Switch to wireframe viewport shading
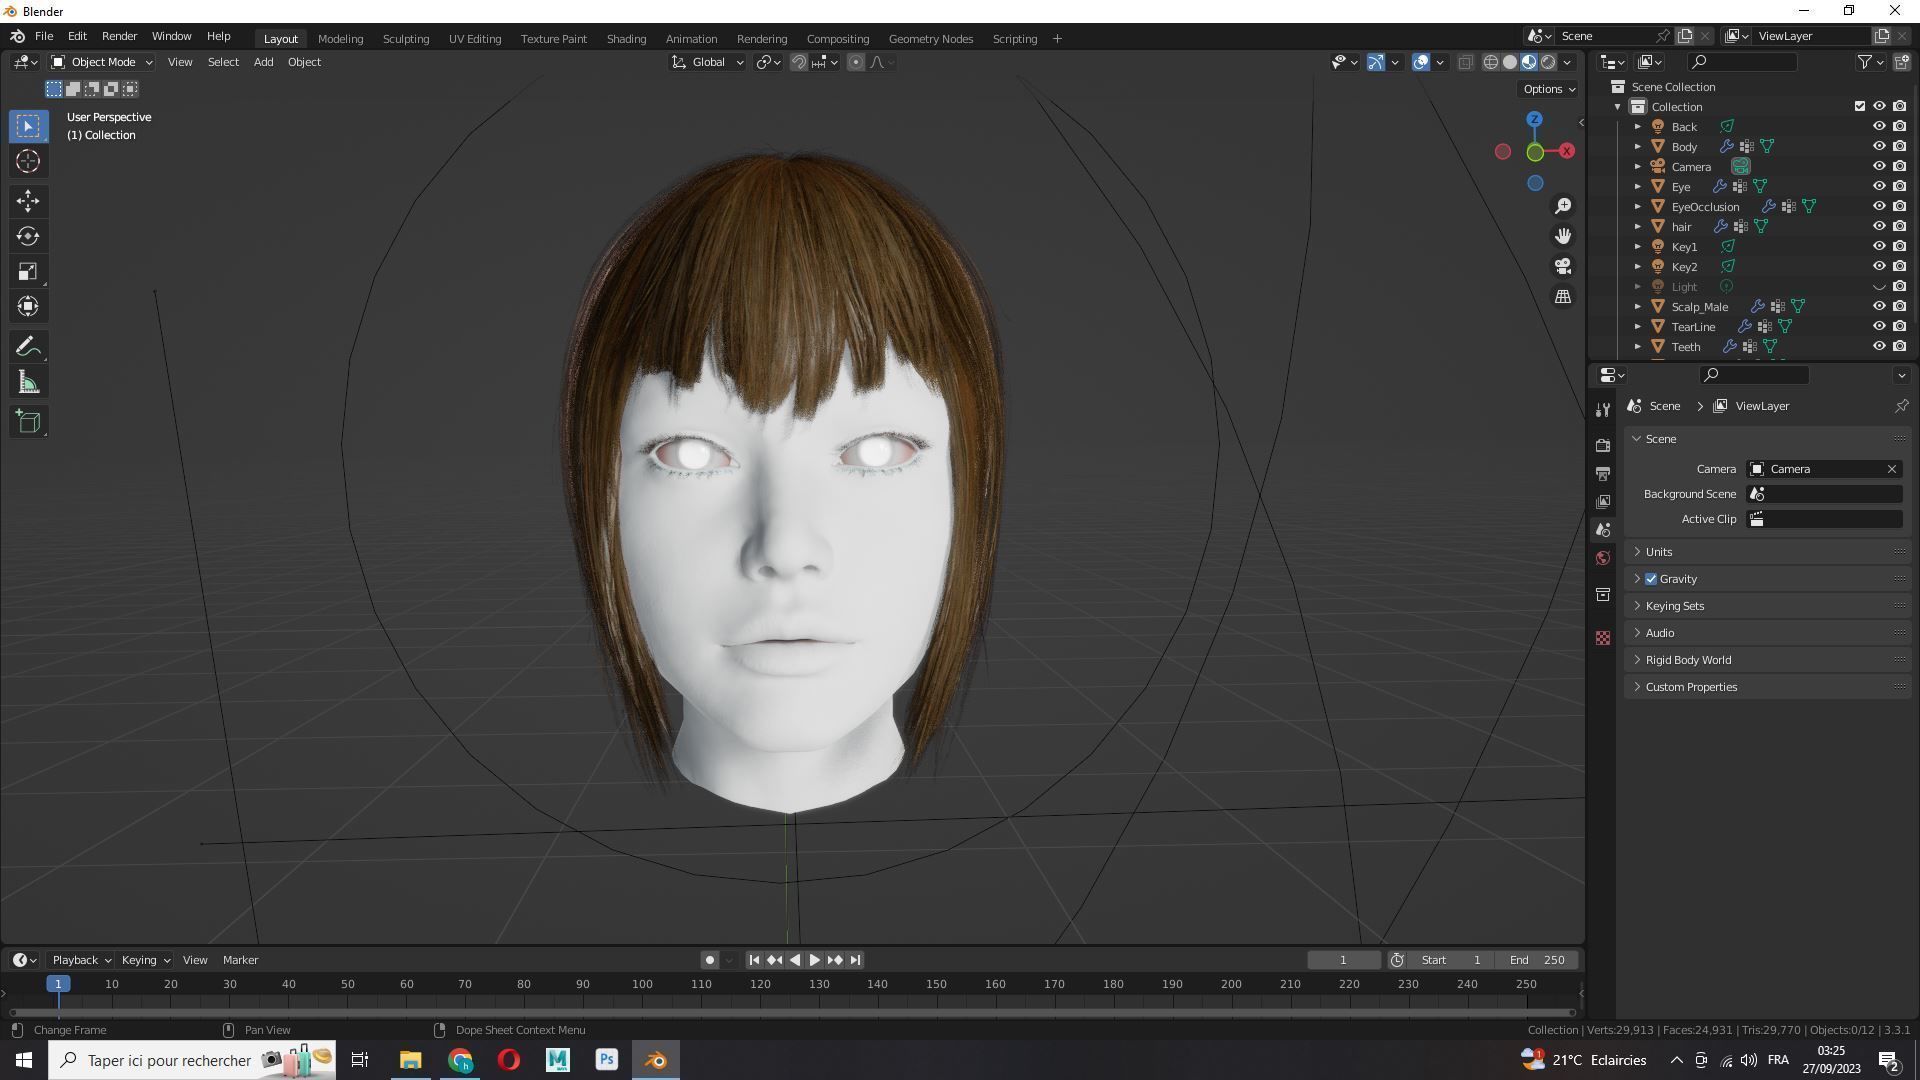1920x1080 pixels. 1490,62
